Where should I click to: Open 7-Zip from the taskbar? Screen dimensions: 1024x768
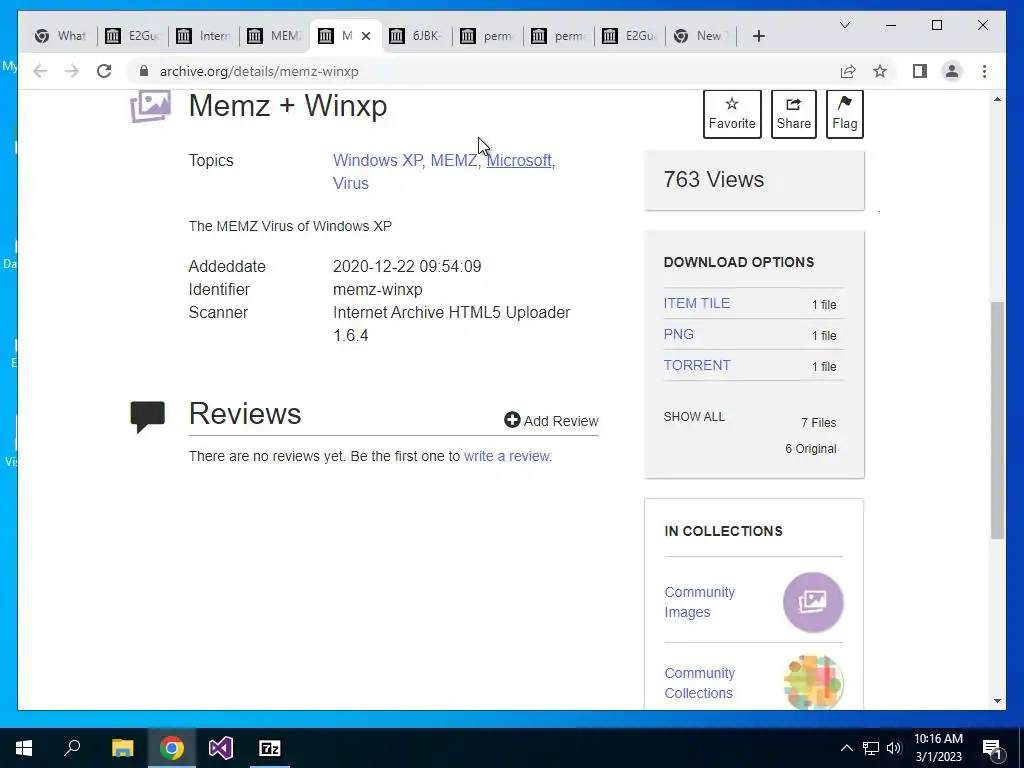pos(270,748)
